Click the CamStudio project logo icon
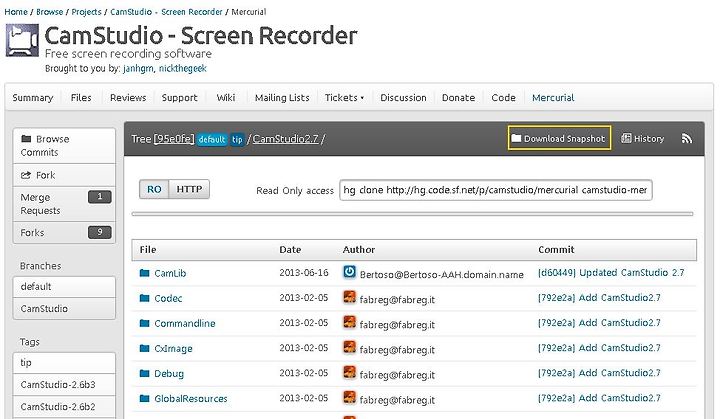This screenshot has width=720, height=419. (x=22, y=40)
